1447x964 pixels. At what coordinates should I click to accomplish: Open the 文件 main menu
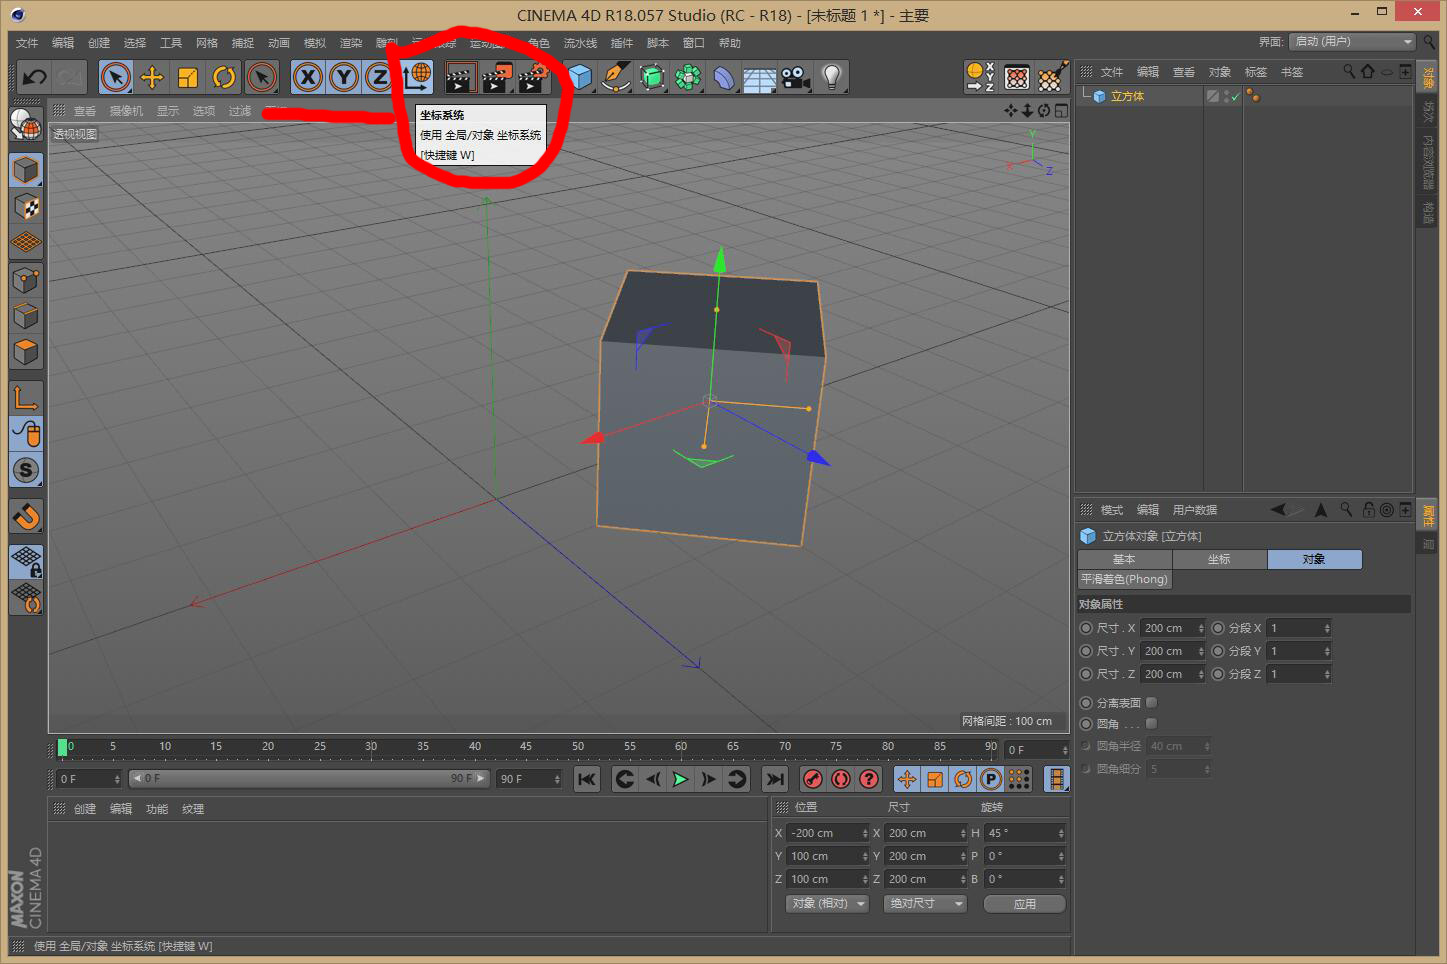click(27, 43)
